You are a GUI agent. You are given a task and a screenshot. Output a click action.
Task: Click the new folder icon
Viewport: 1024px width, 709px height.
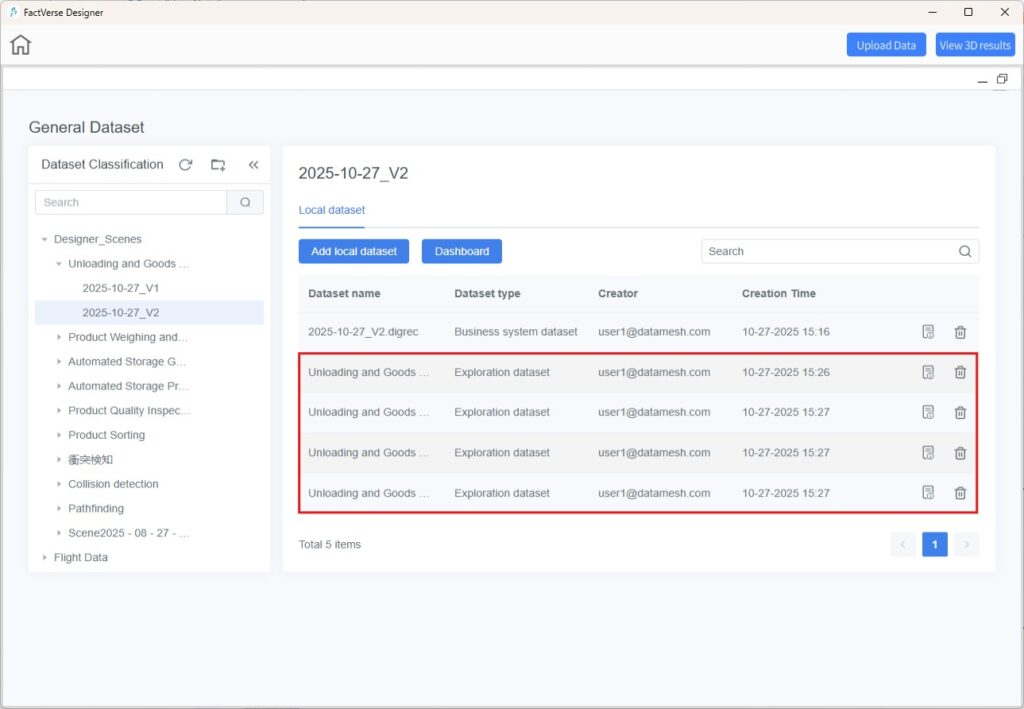(x=218, y=165)
